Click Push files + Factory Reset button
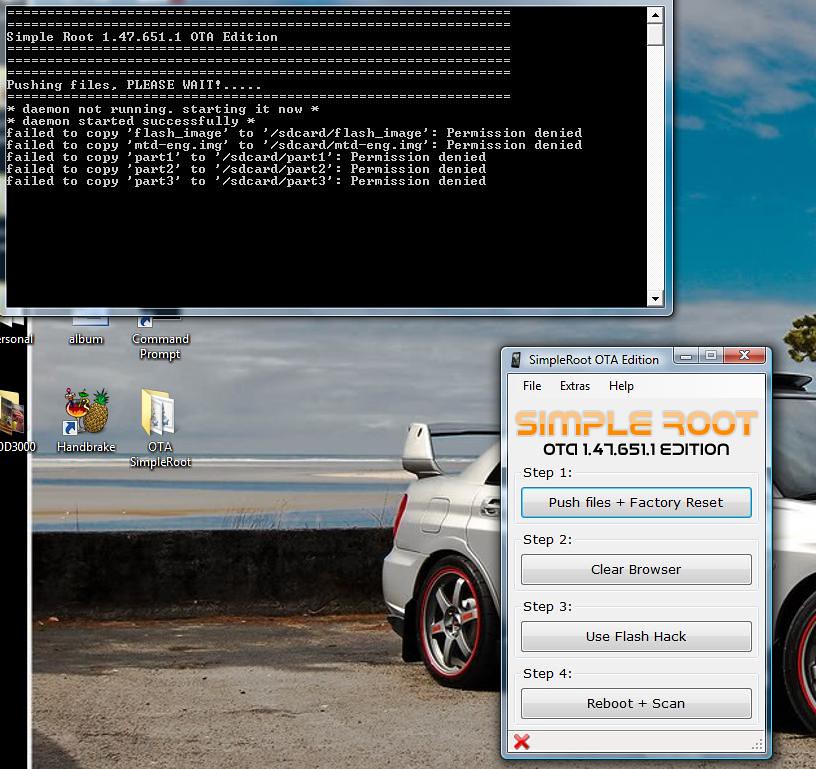 tap(636, 503)
